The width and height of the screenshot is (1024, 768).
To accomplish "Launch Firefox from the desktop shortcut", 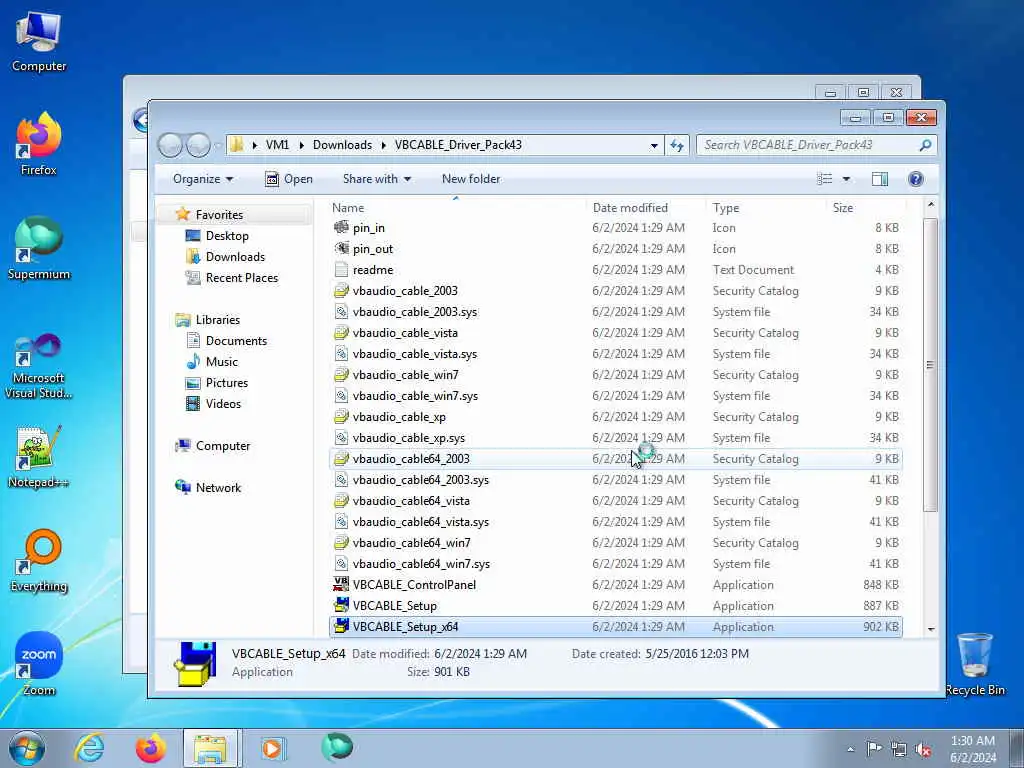I will (x=39, y=144).
